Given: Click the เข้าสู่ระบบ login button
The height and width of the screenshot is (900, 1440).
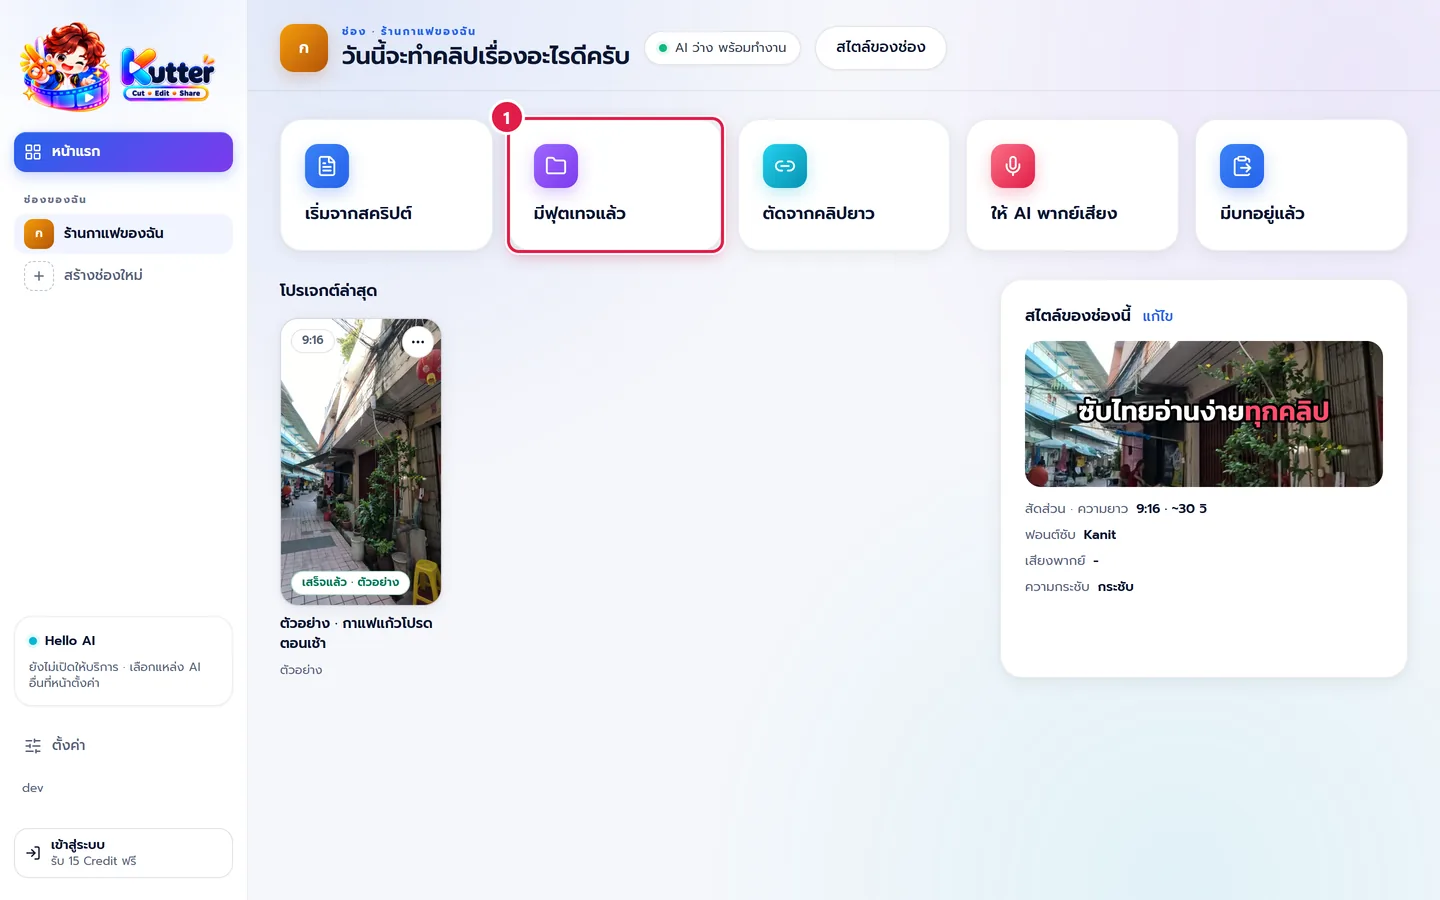Looking at the screenshot, I should point(123,853).
